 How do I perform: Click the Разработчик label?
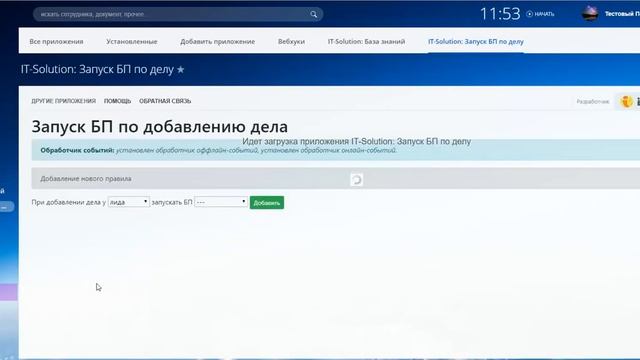(x=593, y=102)
